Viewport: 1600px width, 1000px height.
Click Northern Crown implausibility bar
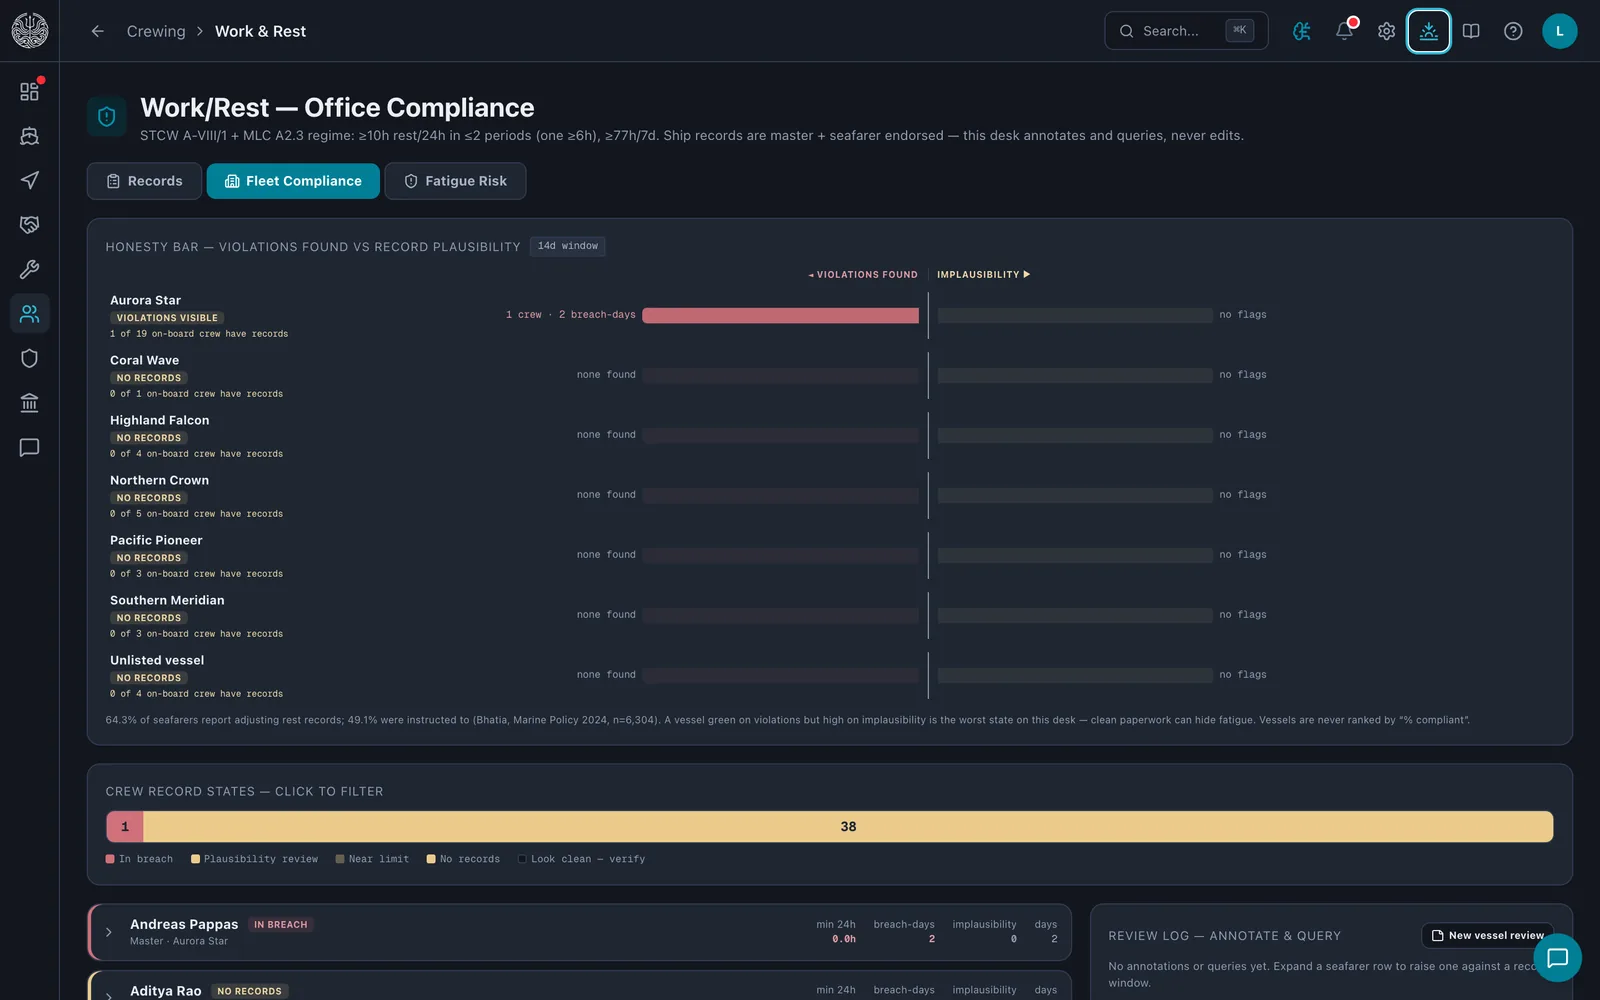(x=1075, y=495)
